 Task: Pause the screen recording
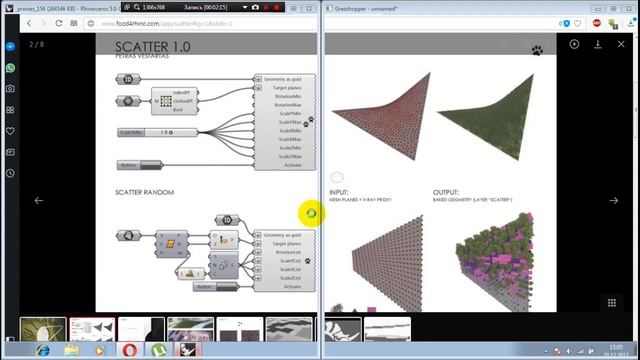click(267, 7)
